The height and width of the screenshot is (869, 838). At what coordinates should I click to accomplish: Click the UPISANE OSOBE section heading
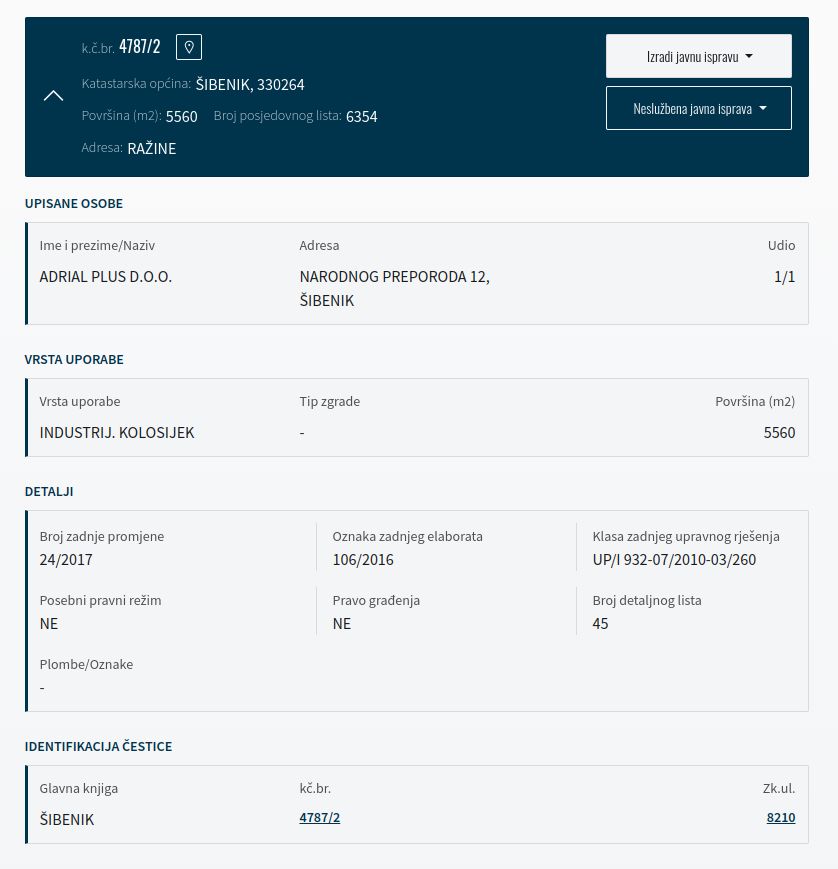coord(74,204)
